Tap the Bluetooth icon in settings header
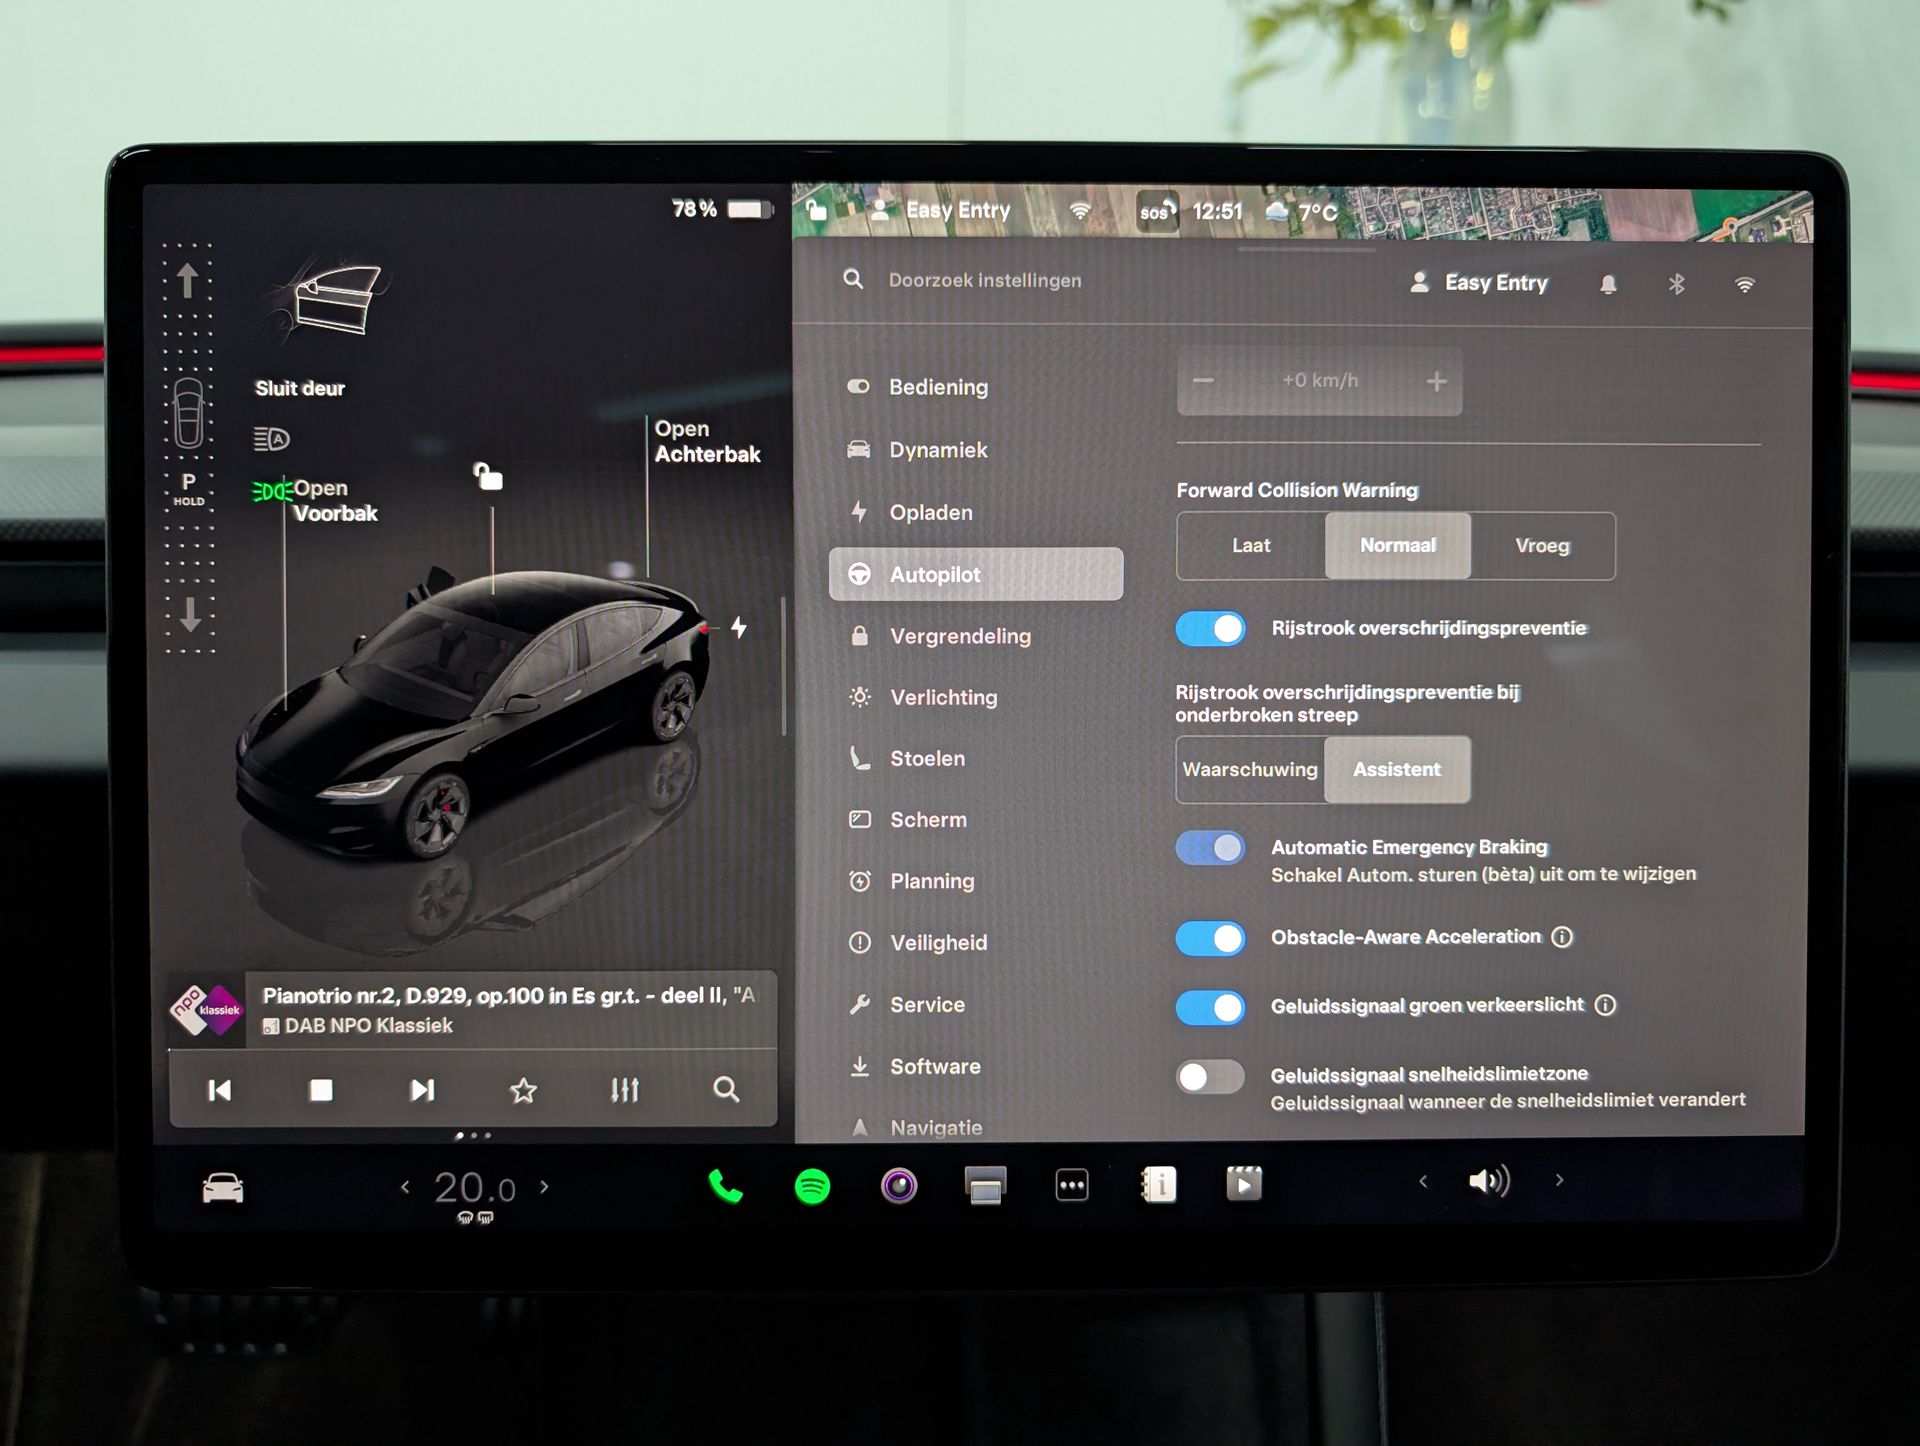The height and width of the screenshot is (1446, 1920). coord(1677,284)
